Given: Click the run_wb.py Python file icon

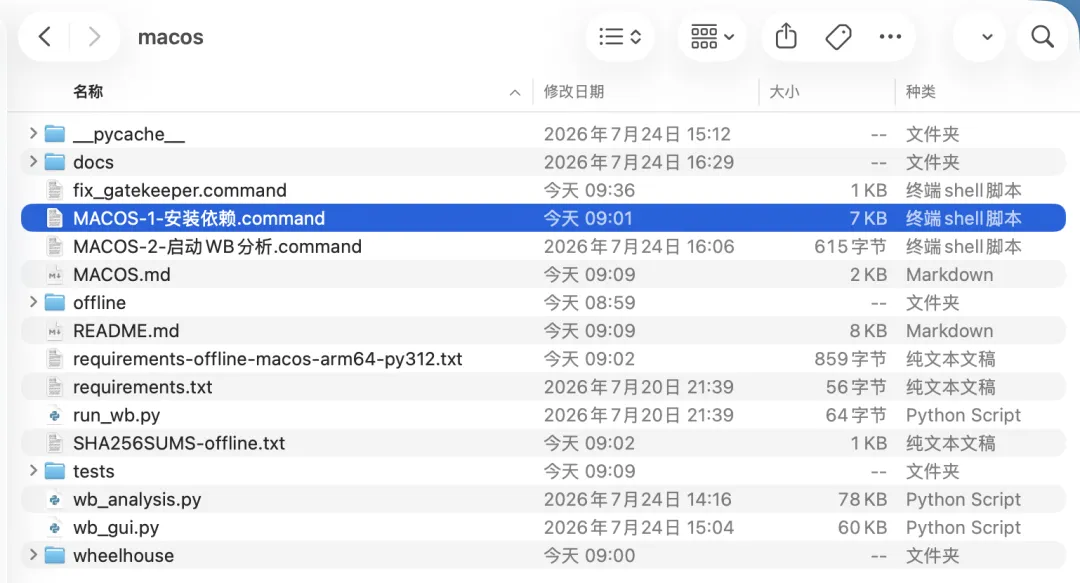Looking at the screenshot, I should tap(54, 415).
